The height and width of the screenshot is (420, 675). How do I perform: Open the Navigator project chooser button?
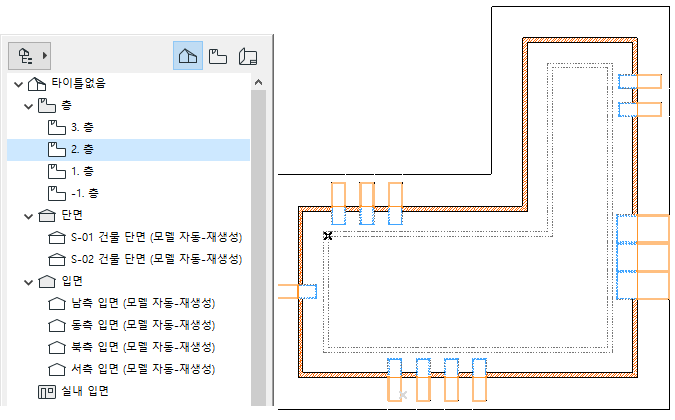(29, 56)
